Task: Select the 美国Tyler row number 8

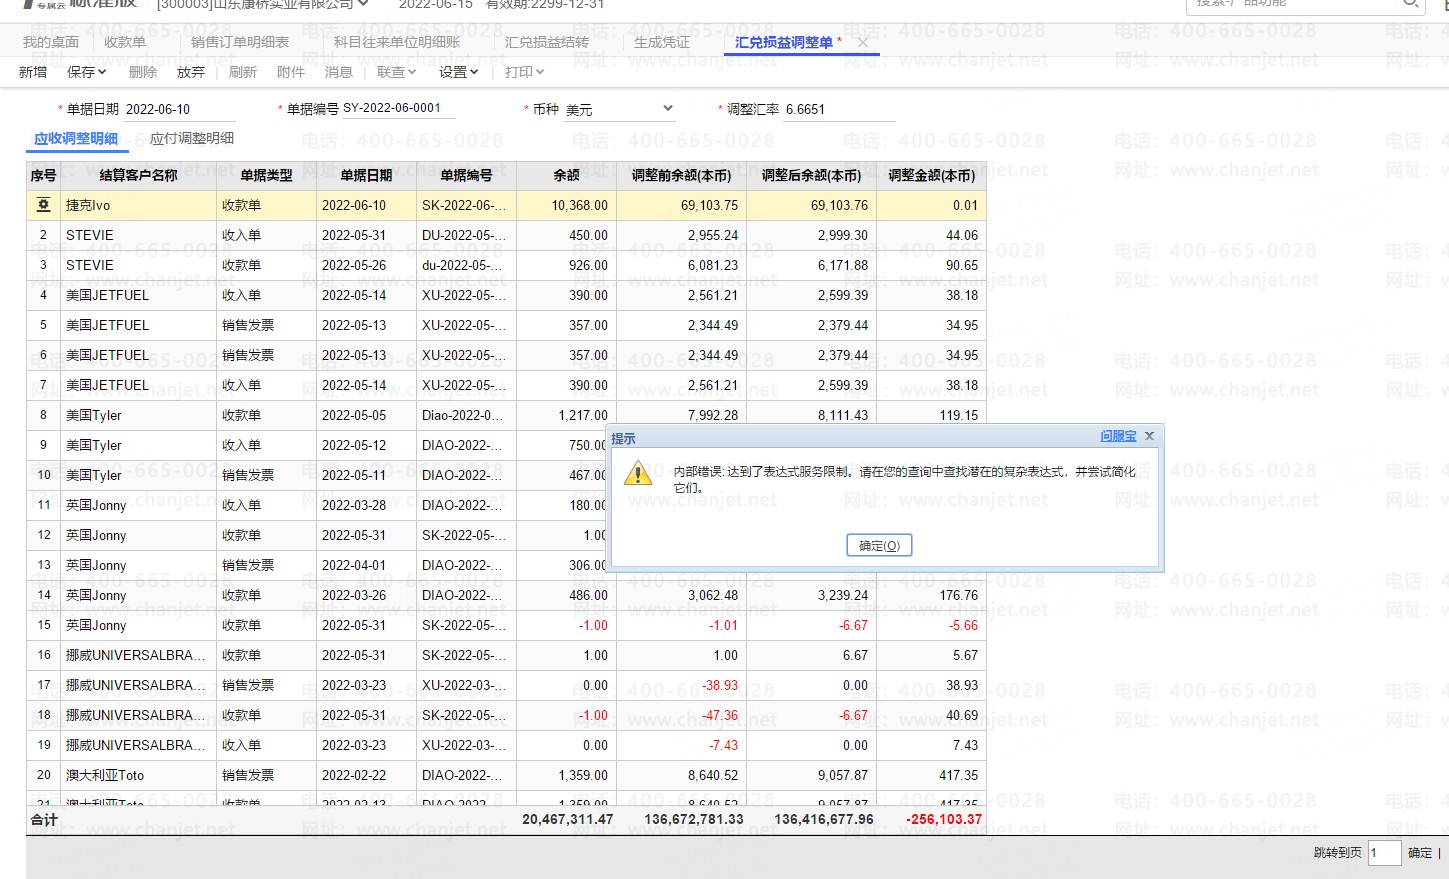Action: 43,415
